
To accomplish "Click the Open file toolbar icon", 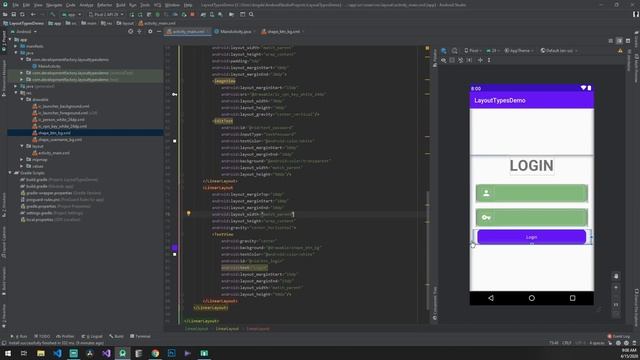I will click(x=5, y=14).
